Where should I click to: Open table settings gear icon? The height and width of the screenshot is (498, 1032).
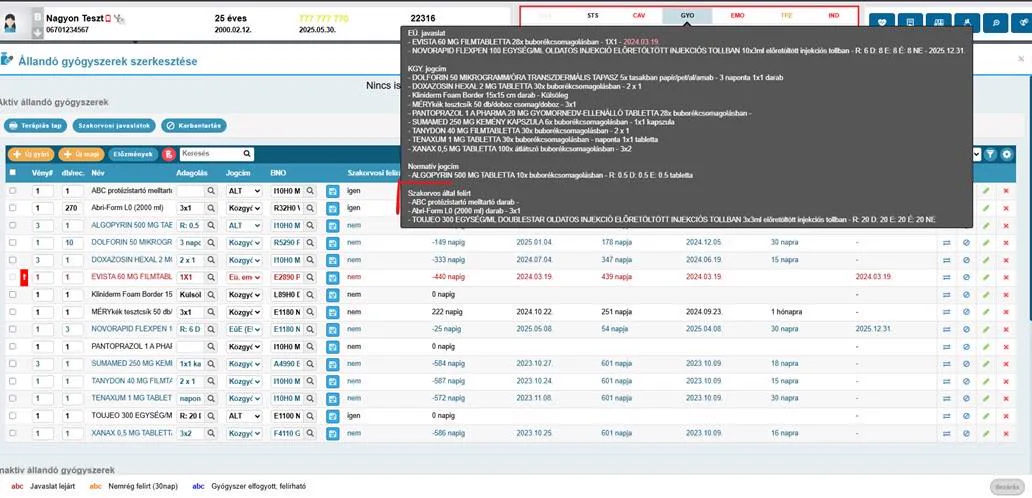(x=1006, y=154)
